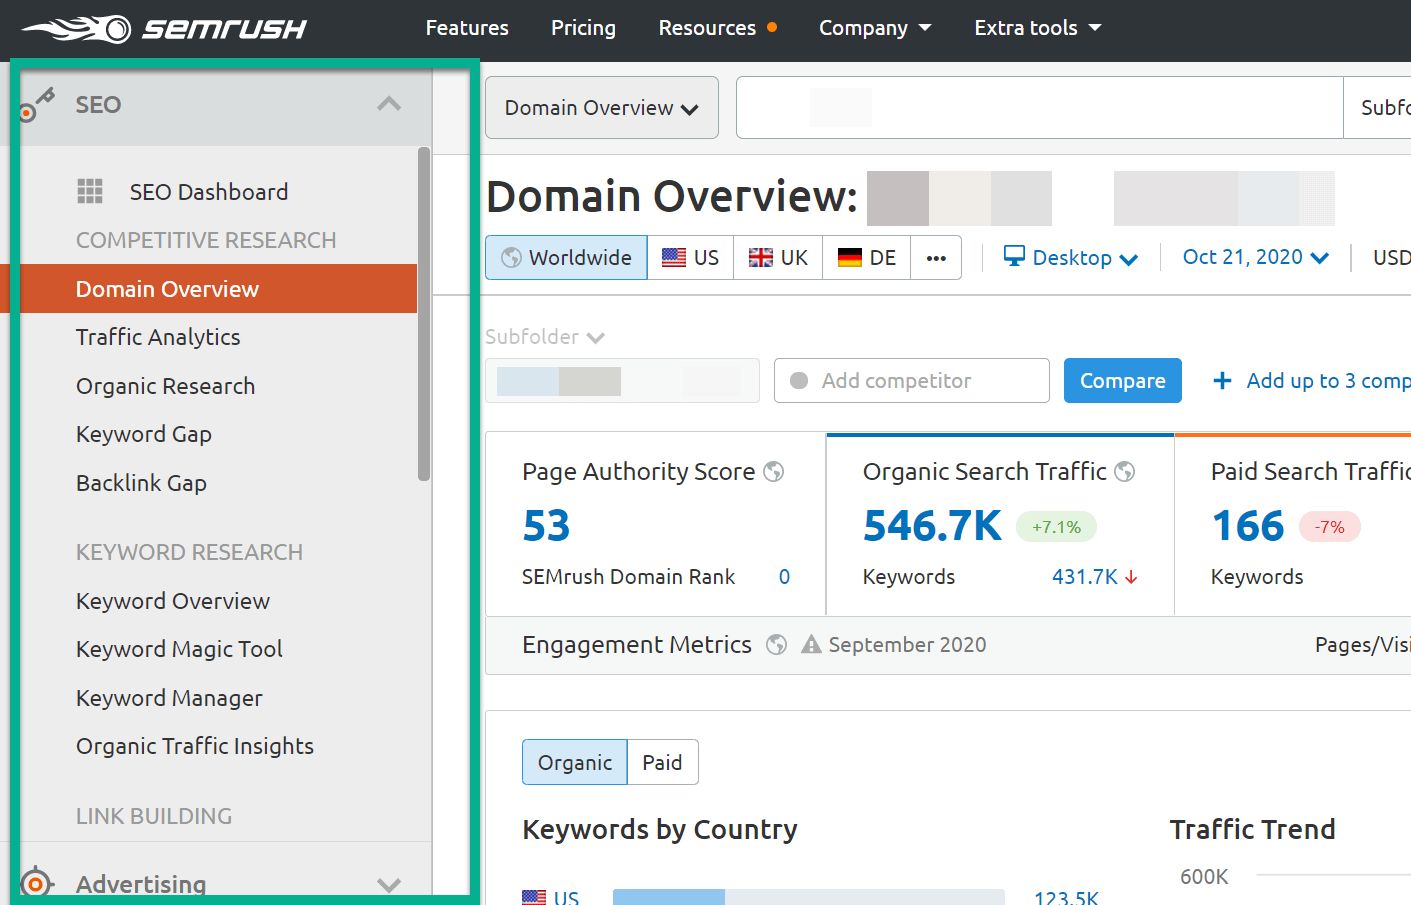Click the 546.7K organic traffic value
This screenshot has height=905, width=1411.
[x=932, y=525]
